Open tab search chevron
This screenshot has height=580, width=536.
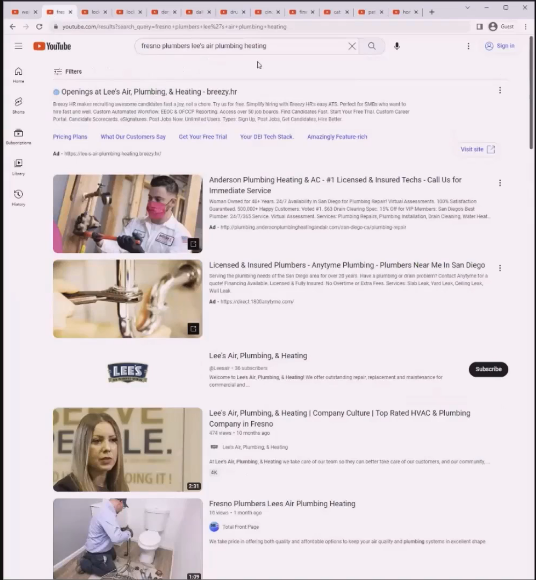[468, 7]
